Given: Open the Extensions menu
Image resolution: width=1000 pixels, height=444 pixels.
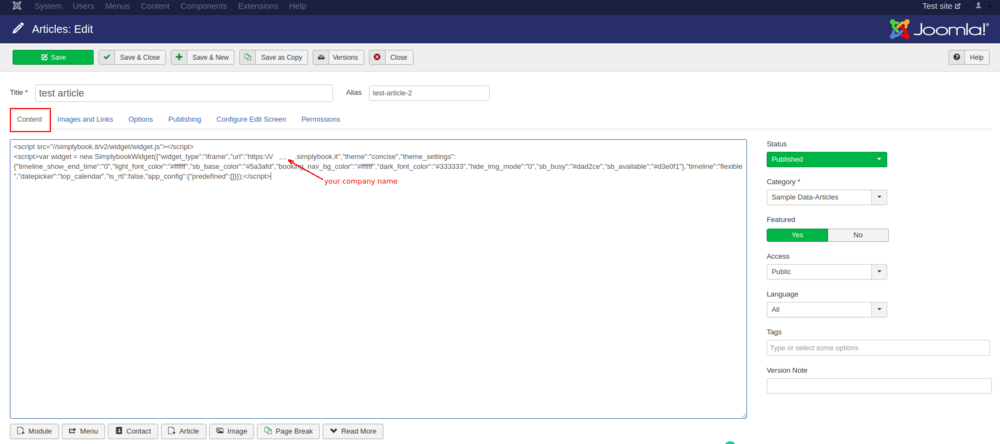Looking at the screenshot, I should pyautogui.click(x=257, y=6).
